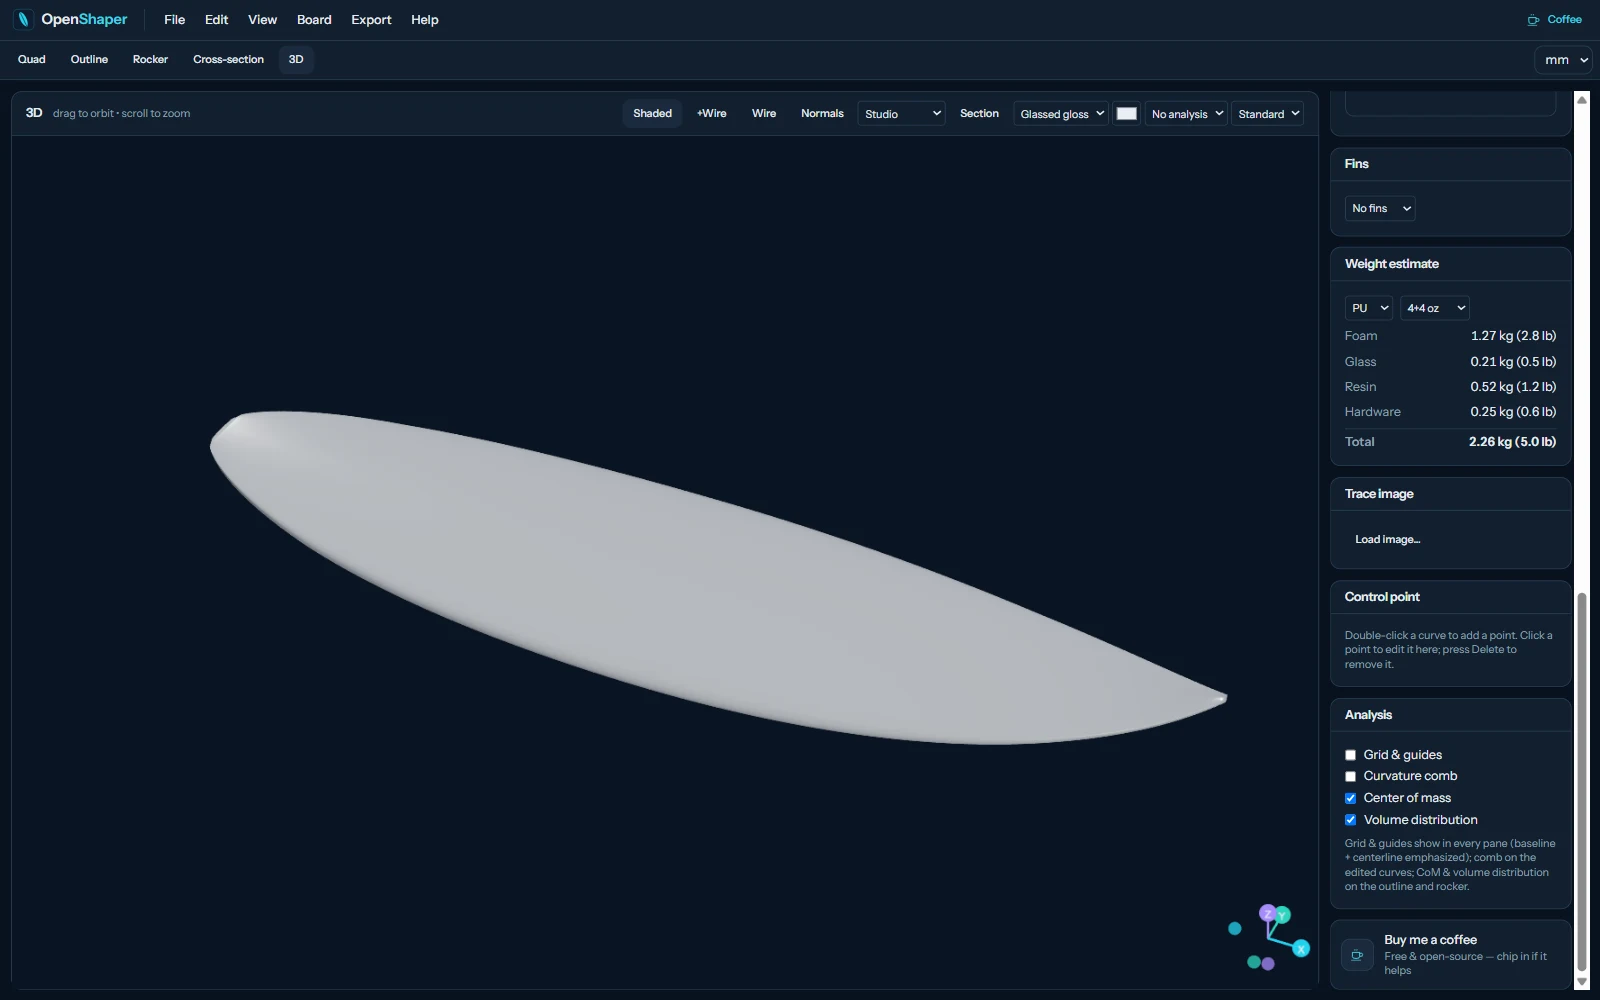Open the Studio lighting dropdown
This screenshot has height=1000, width=1600.
point(902,114)
